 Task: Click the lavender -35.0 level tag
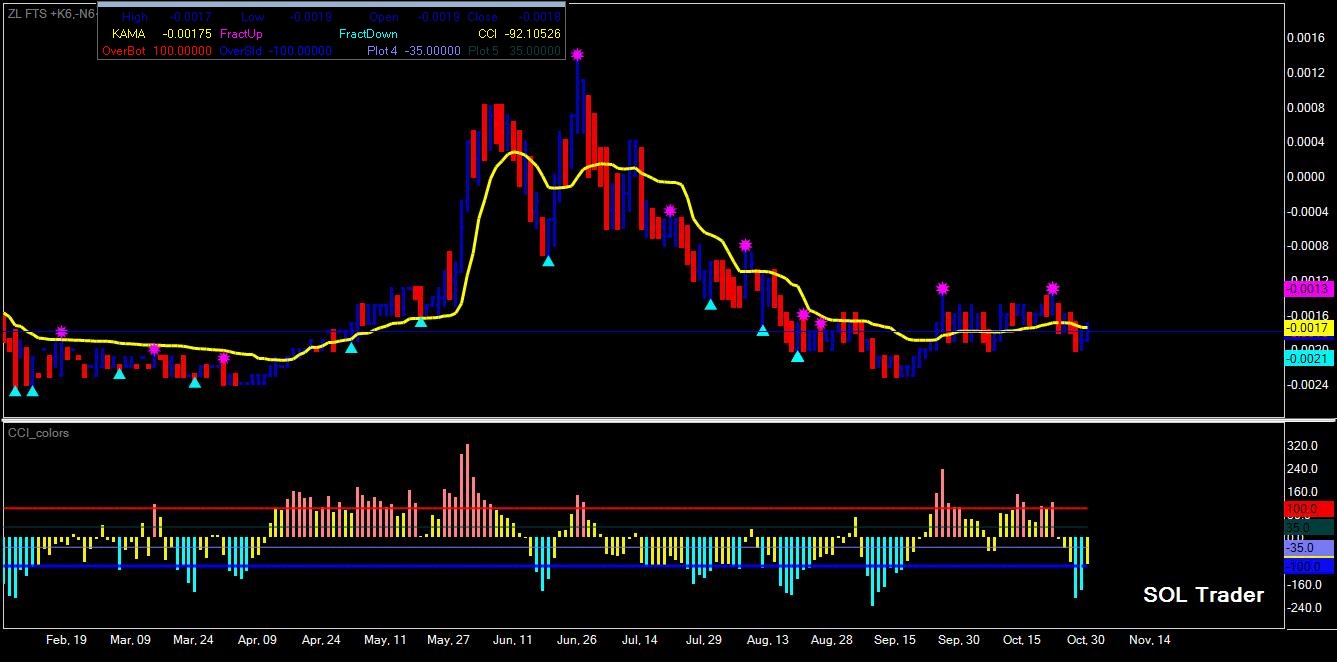click(x=1308, y=547)
